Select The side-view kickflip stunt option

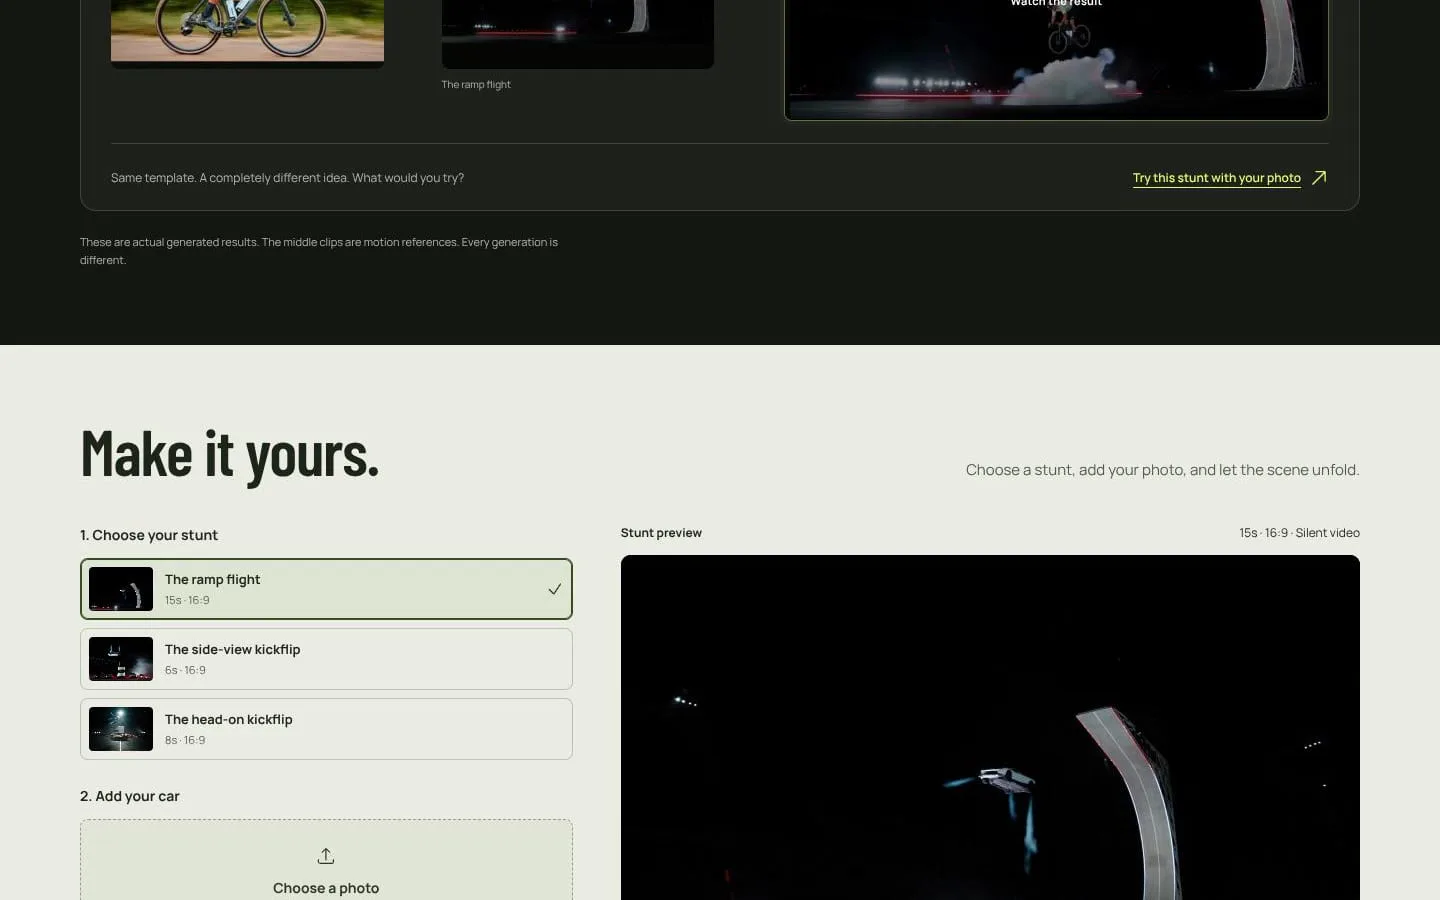(x=326, y=659)
